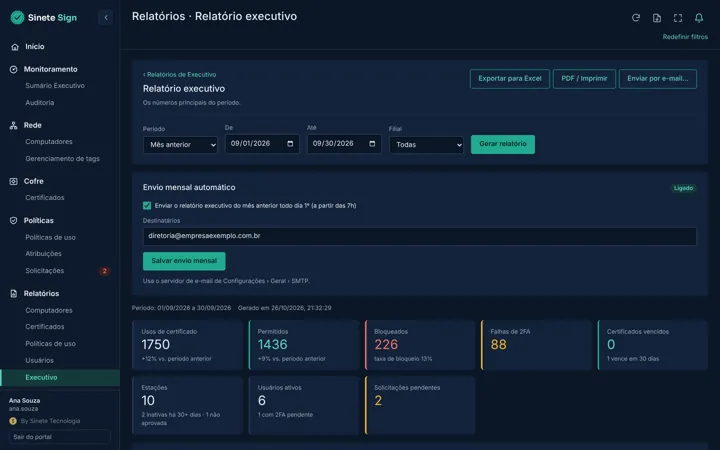The width and height of the screenshot is (720, 450).
Task: Click the Monitoramento gauge icon
Action: [x=13, y=69]
